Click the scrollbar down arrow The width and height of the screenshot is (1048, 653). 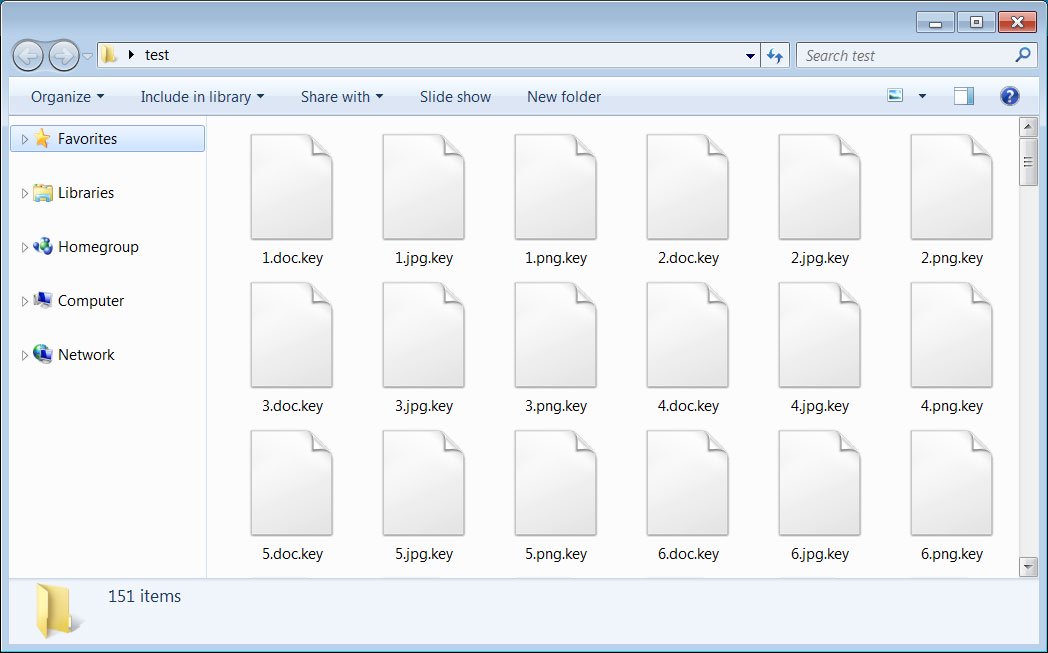pyautogui.click(x=1028, y=567)
